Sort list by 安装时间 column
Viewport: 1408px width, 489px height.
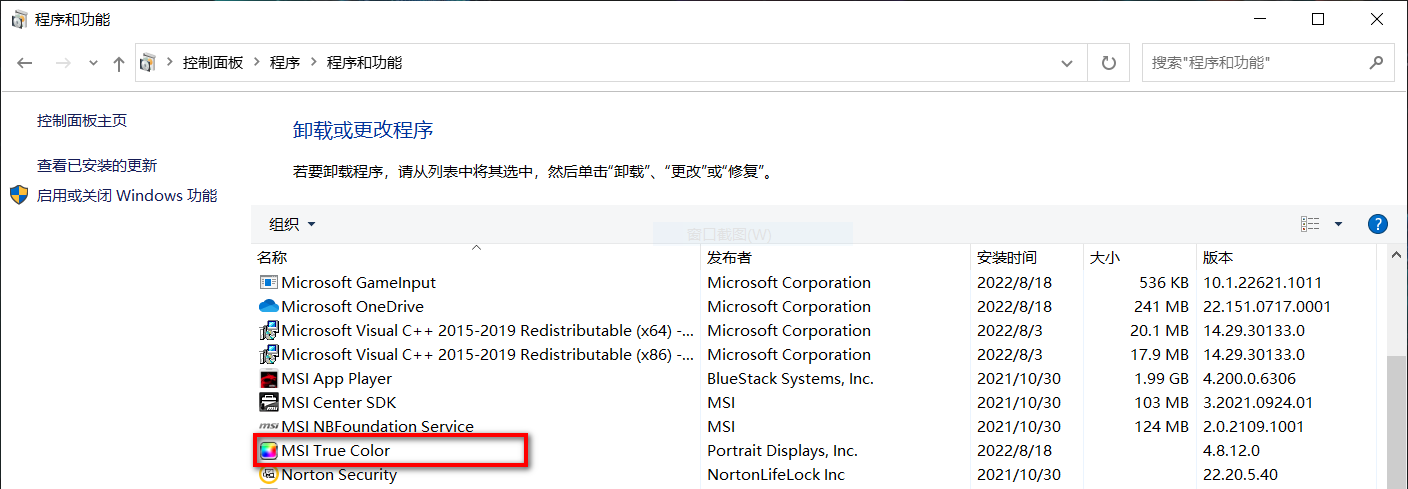point(1006,258)
